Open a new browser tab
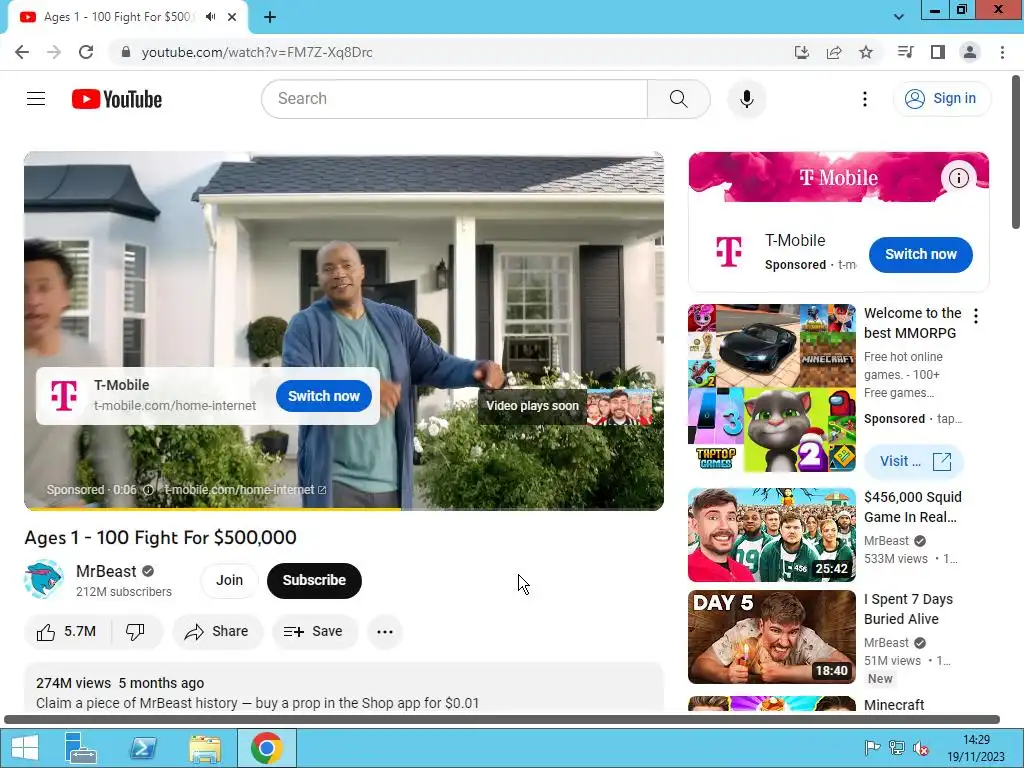The width and height of the screenshot is (1024, 768). click(x=270, y=17)
